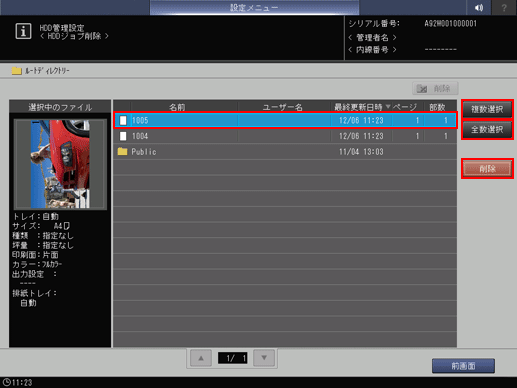Image resolution: width=517 pixels, height=388 pixels.
Task: Go to next page with down arrow
Action: click(264, 358)
